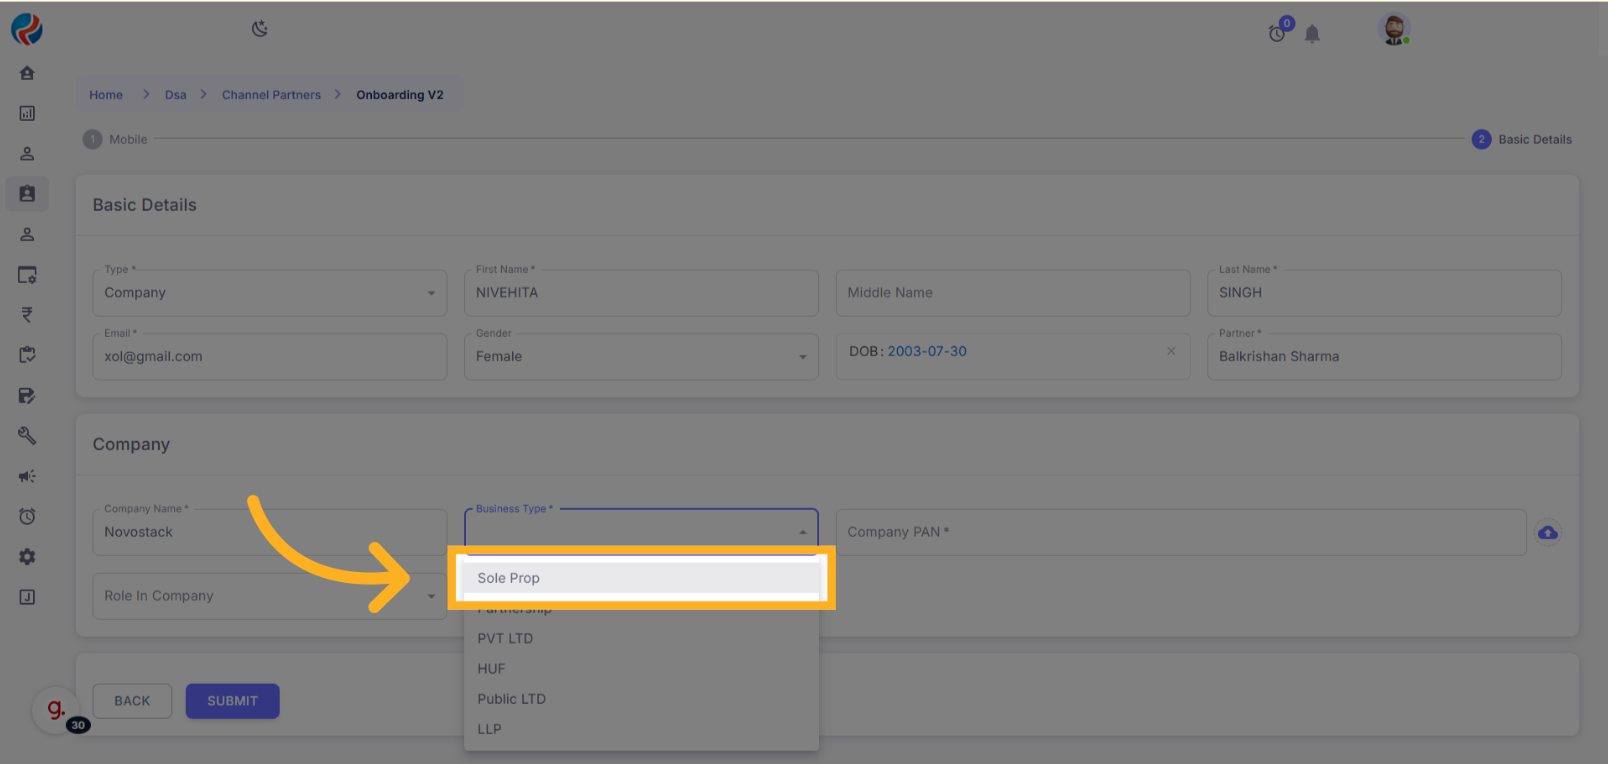
Task: Expand the Type dropdown showing Company
Action: coord(269,293)
